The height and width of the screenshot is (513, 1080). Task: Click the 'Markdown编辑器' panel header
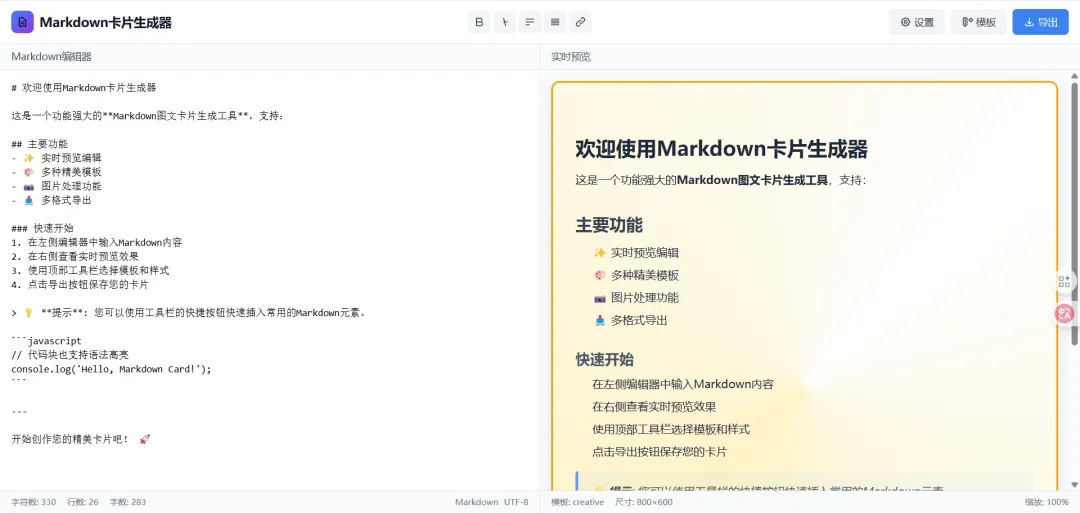coord(52,56)
